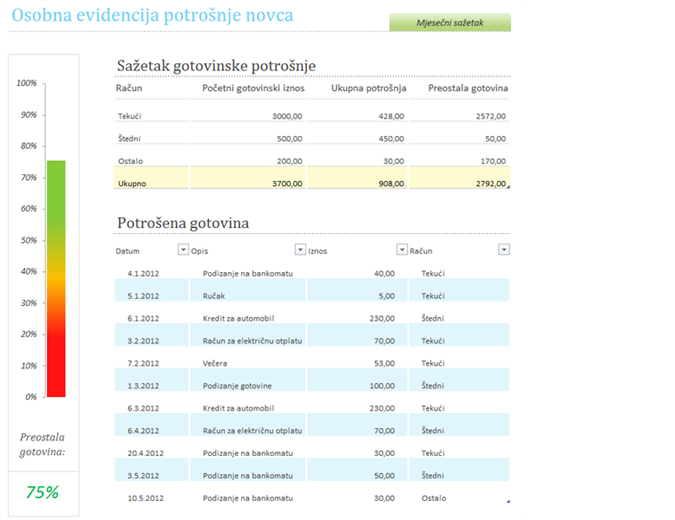
Task: Select the Preostala gotovina column header
Action: pos(468,88)
